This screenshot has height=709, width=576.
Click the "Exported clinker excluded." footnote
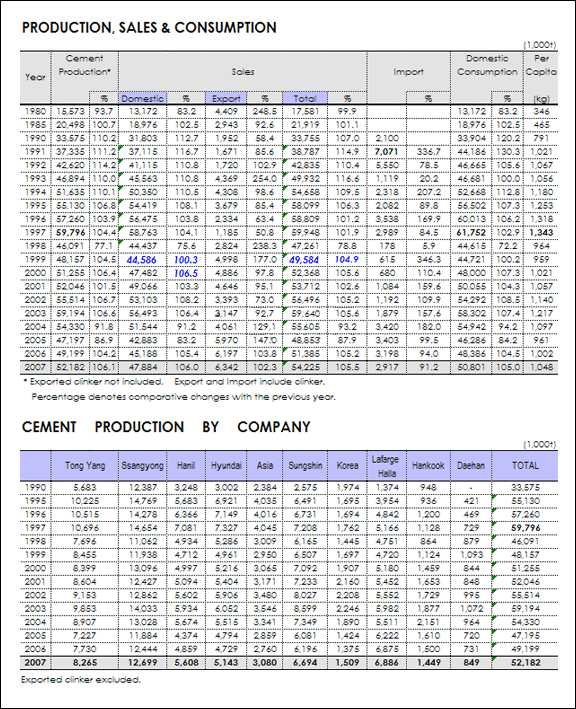[81, 679]
